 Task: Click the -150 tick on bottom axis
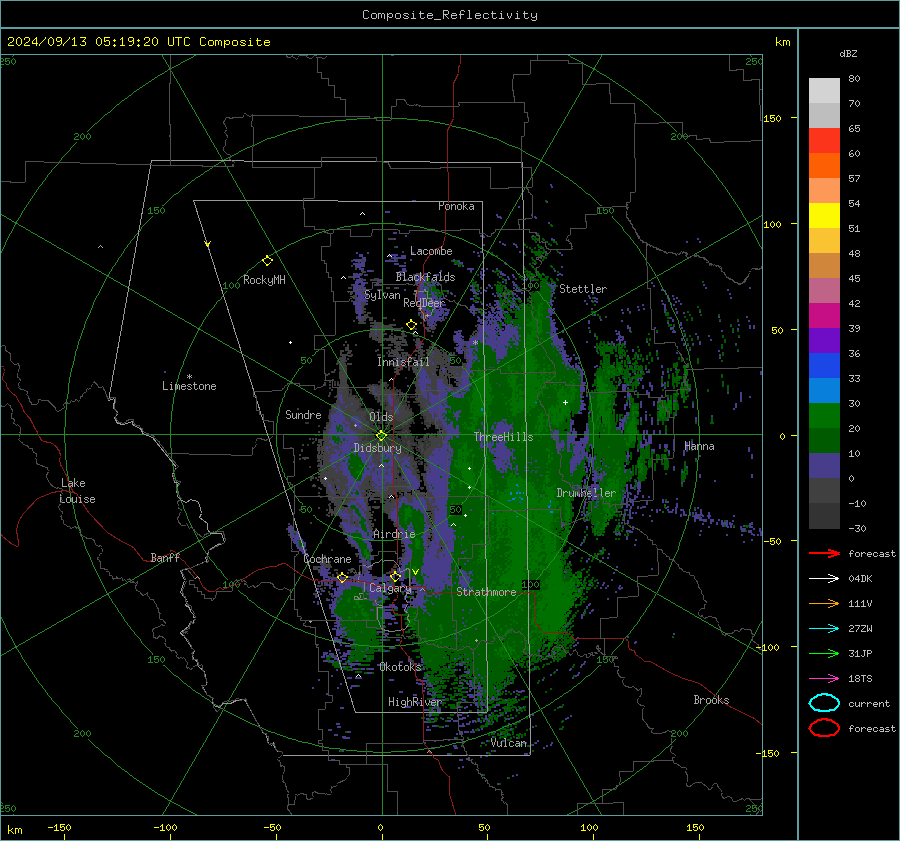(59, 827)
